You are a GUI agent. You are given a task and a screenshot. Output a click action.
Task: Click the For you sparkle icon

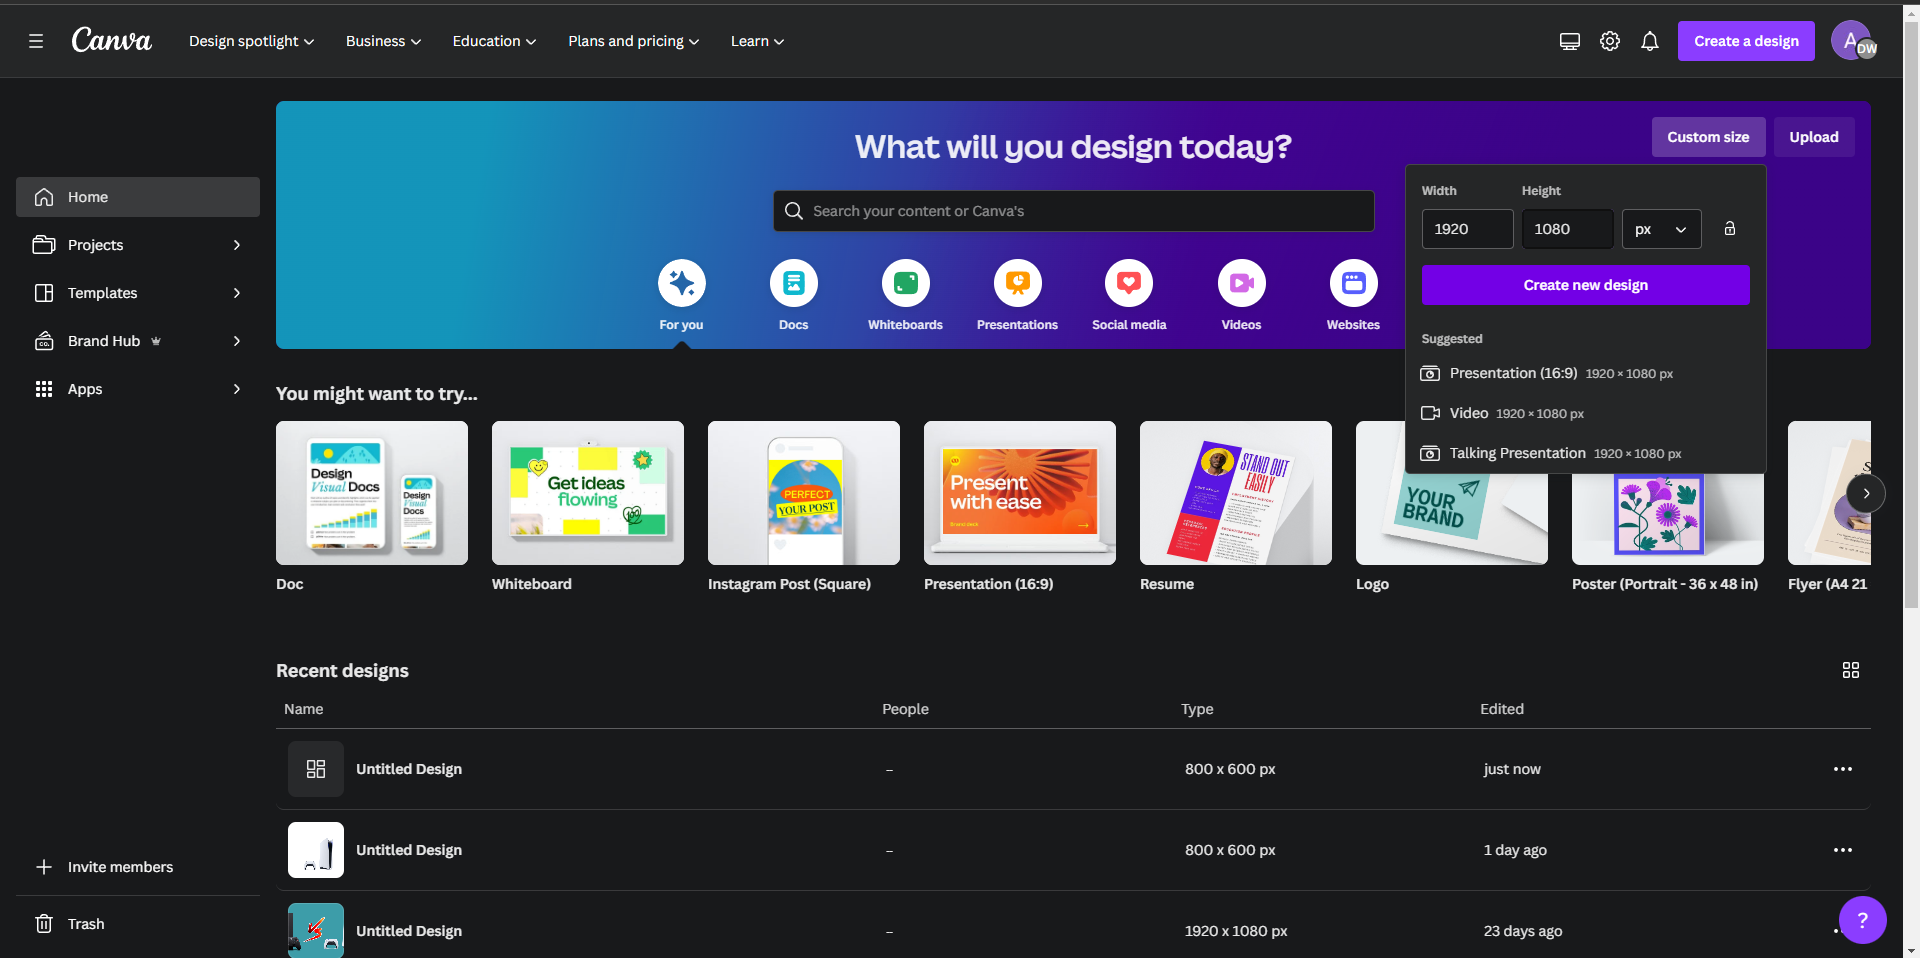(x=681, y=283)
